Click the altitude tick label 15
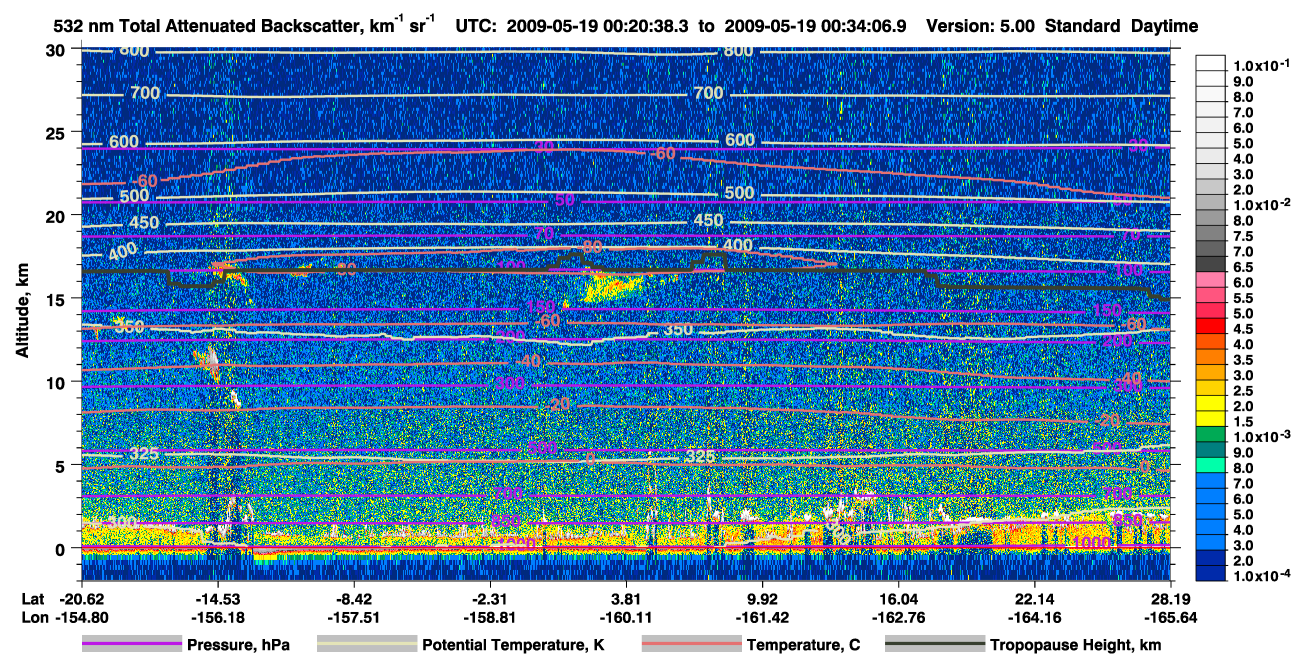 tap(58, 298)
